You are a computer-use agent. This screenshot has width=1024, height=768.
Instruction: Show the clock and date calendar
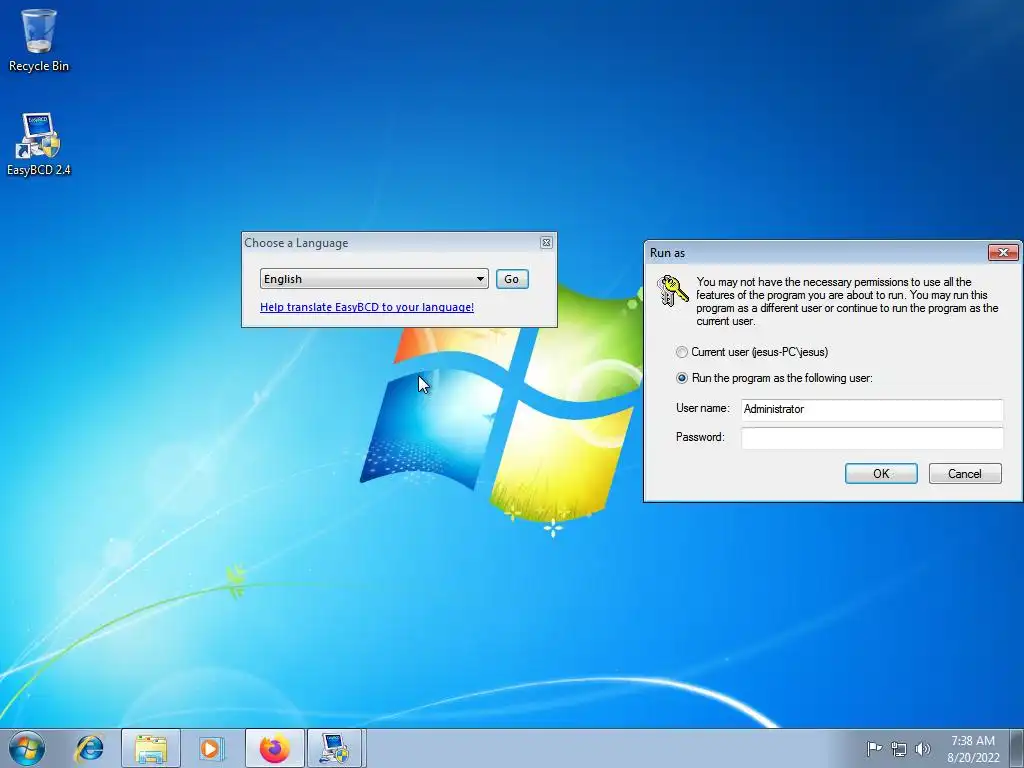[x=973, y=749]
